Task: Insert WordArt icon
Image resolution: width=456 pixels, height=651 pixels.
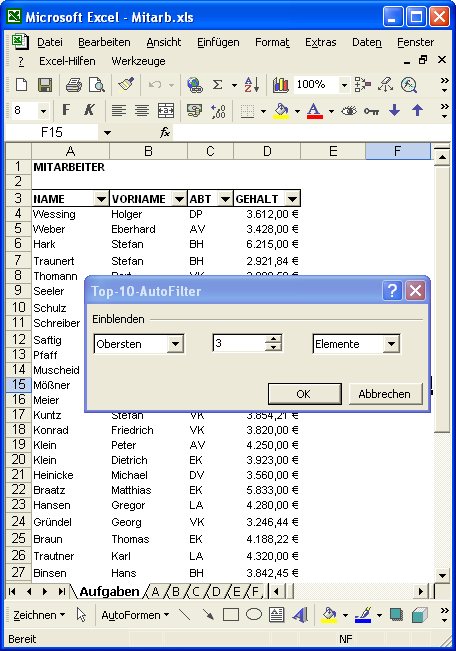Action: click(300, 614)
